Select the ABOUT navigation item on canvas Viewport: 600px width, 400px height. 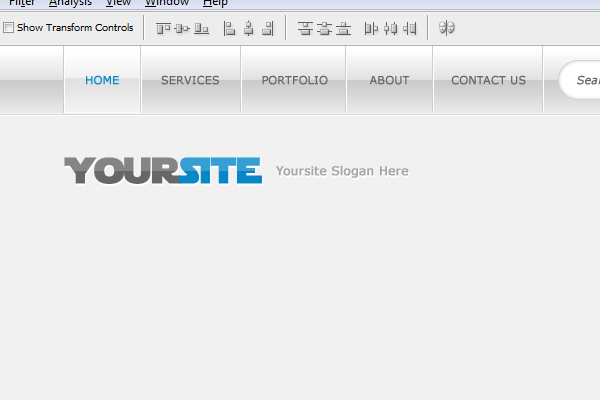coord(389,80)
